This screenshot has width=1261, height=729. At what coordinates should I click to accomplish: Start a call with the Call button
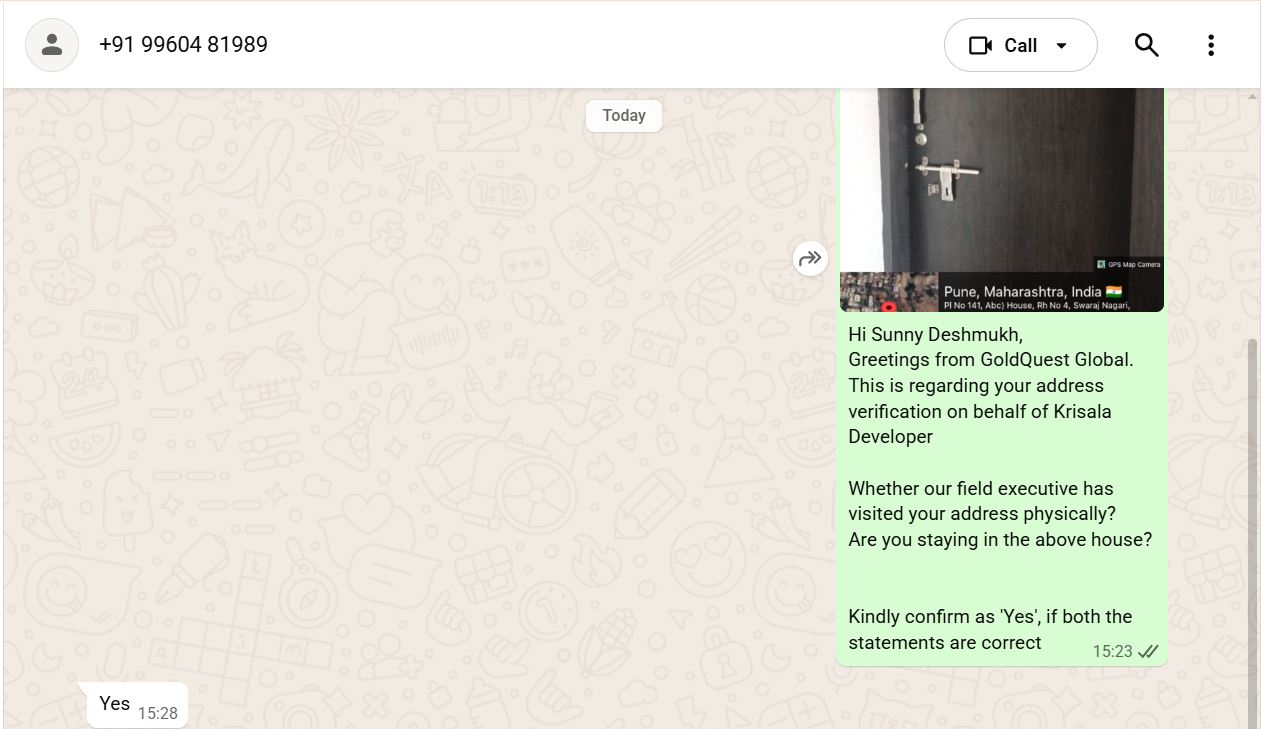coord(1020,45)
